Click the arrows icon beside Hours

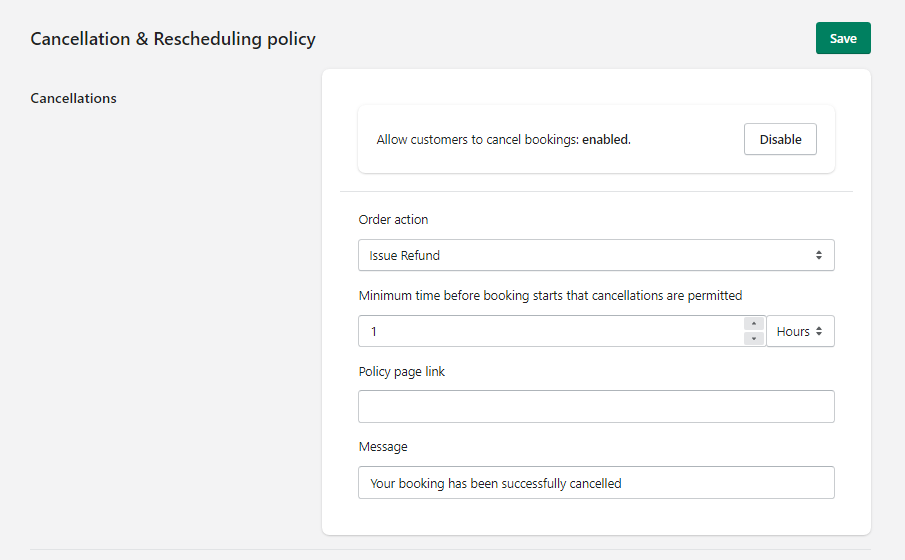tap(818, 331)
